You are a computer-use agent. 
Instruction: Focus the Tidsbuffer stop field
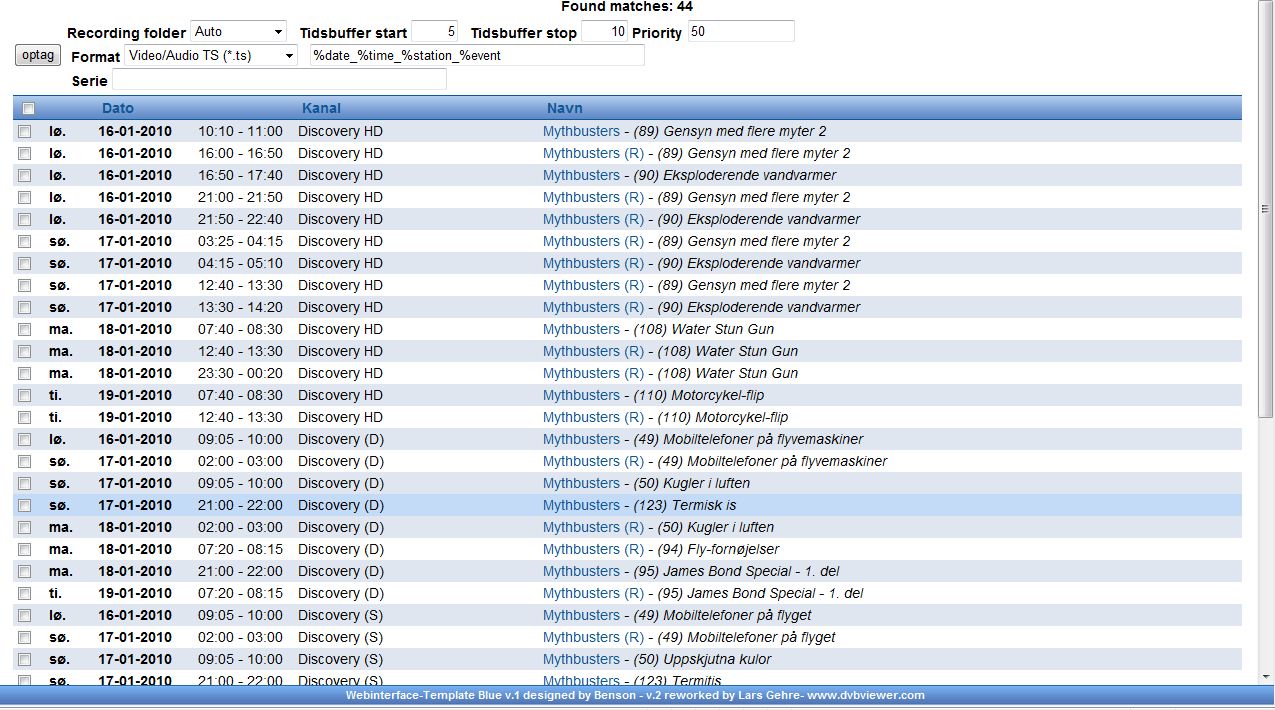pos(605,32)
